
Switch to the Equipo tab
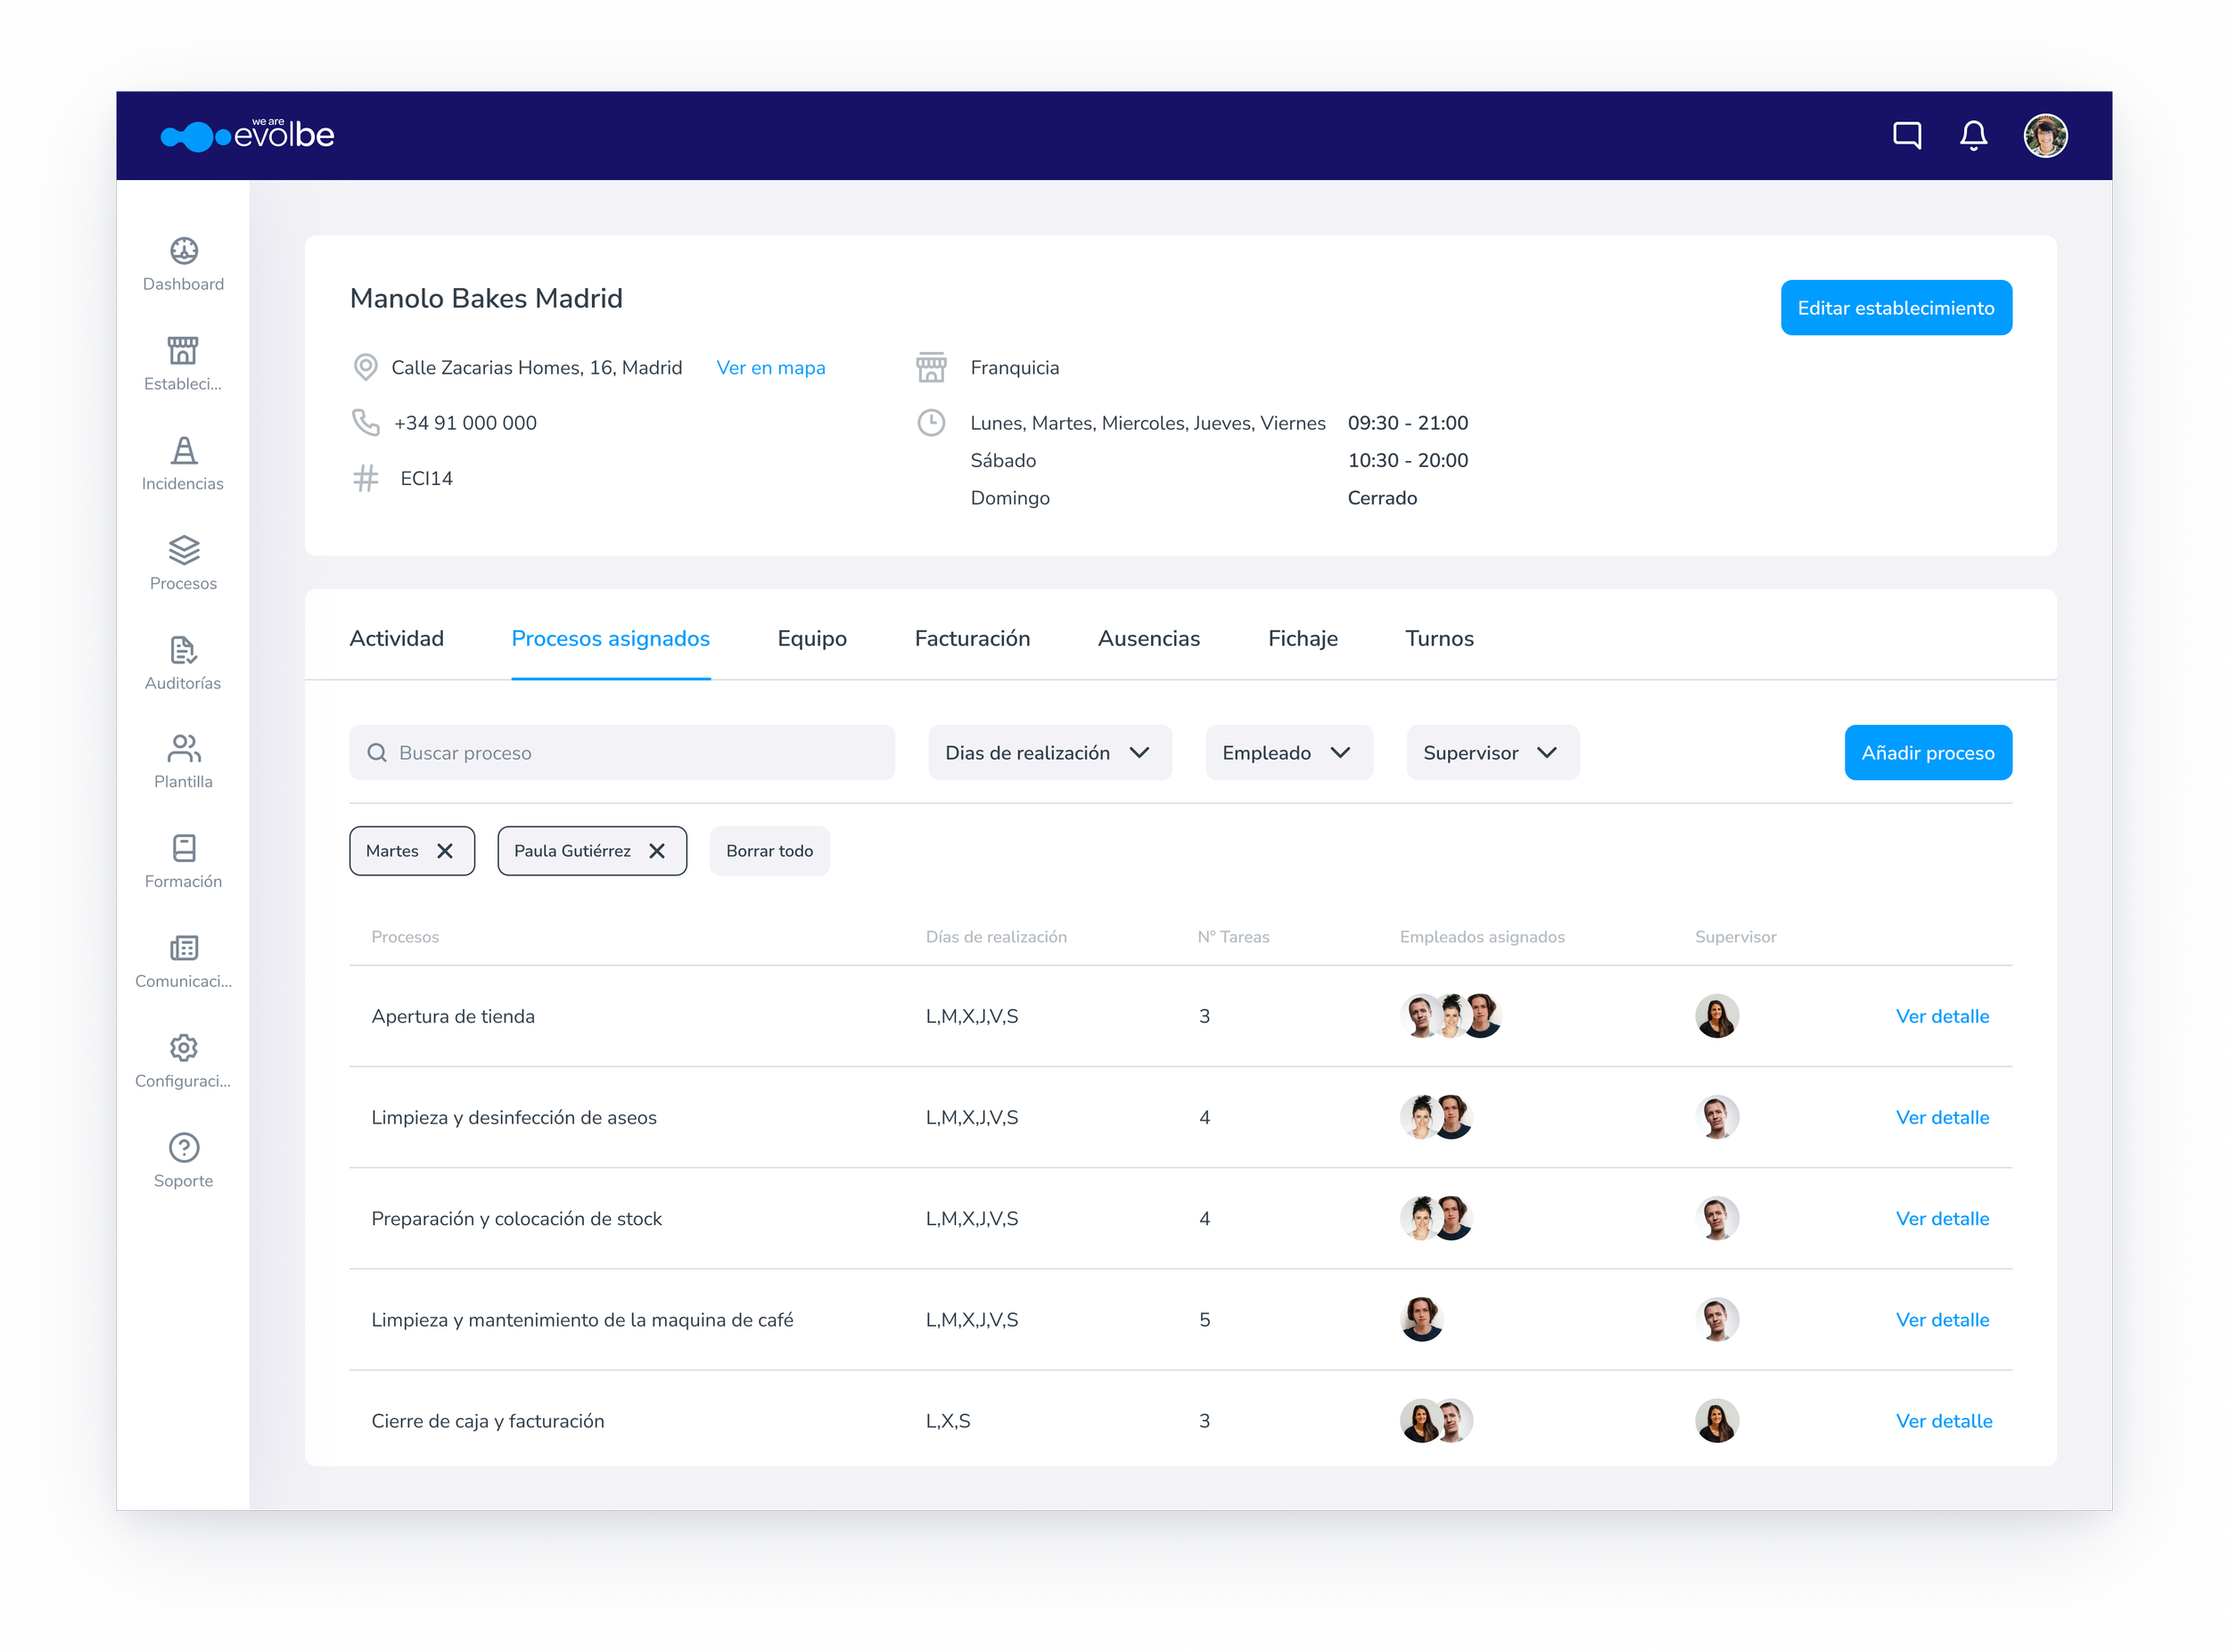811,639
